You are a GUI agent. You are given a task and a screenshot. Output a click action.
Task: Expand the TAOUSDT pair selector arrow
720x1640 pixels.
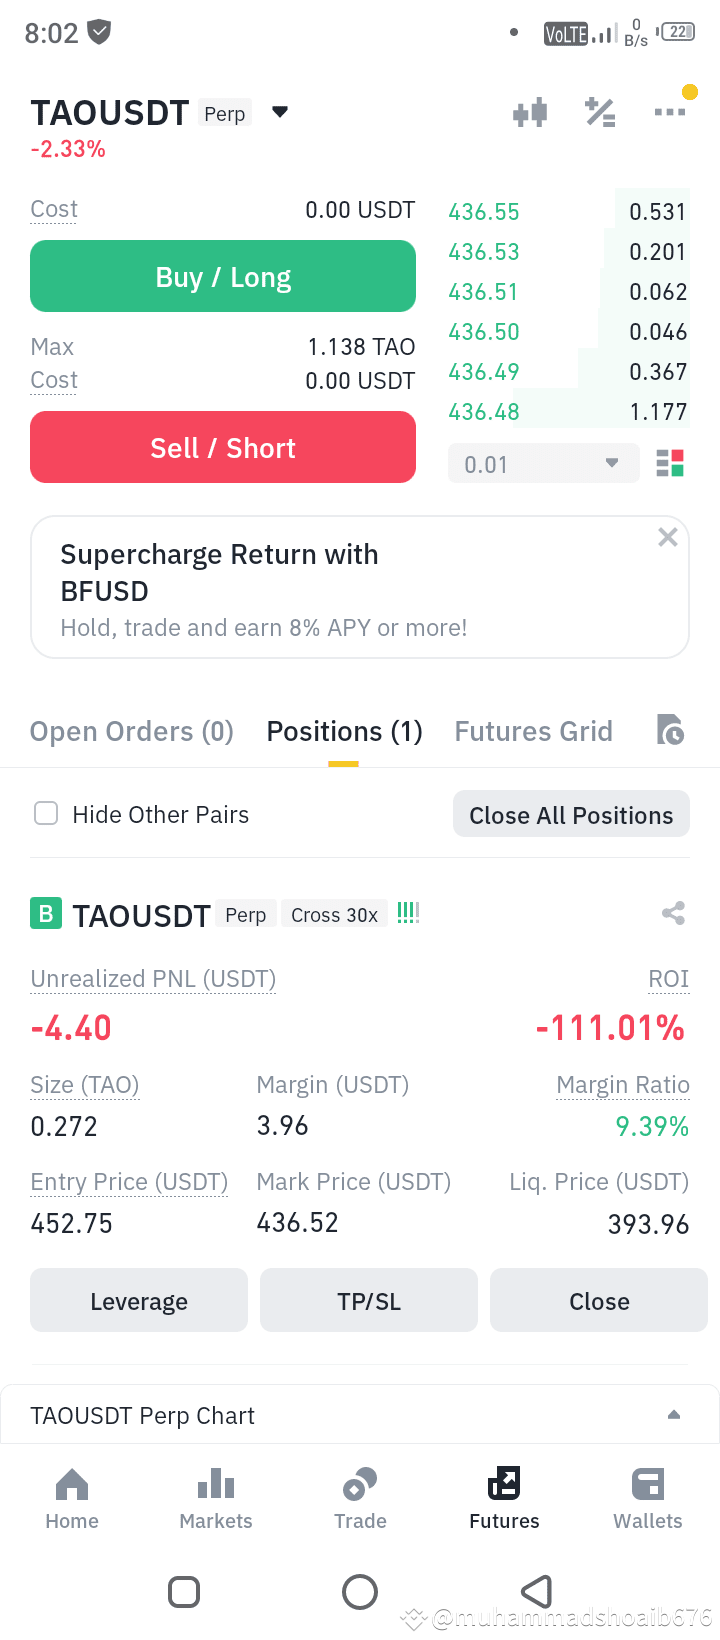point(280,112)
